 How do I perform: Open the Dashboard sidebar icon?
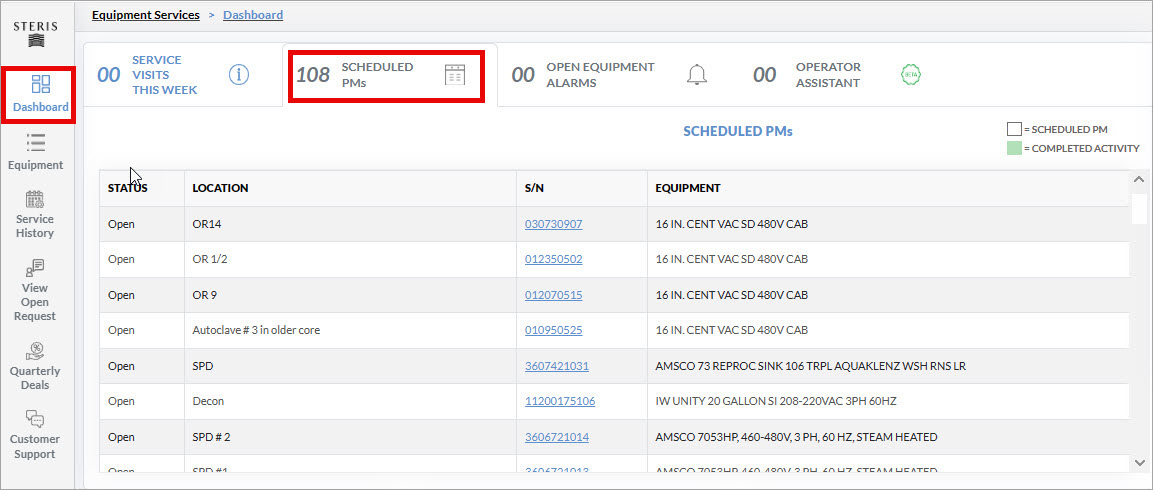click(x=40, y=83)
